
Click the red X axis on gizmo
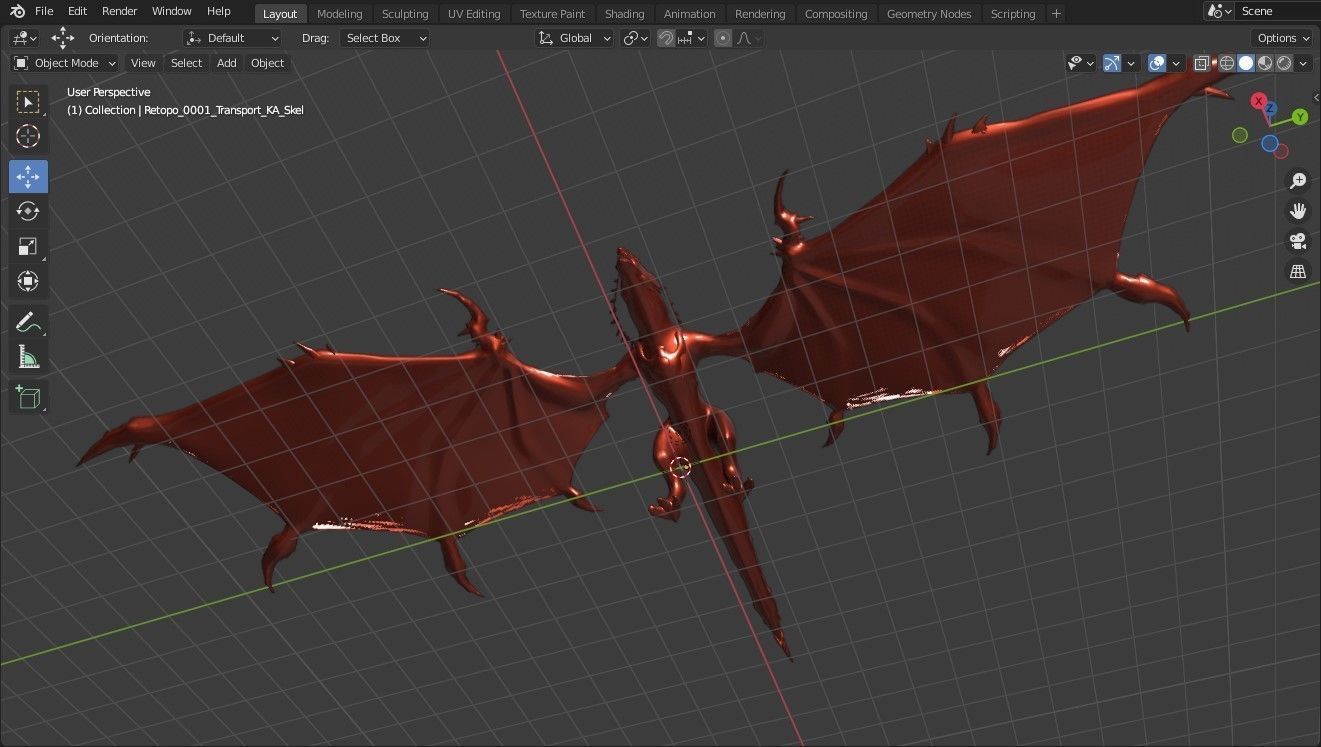pos(1258,101)
